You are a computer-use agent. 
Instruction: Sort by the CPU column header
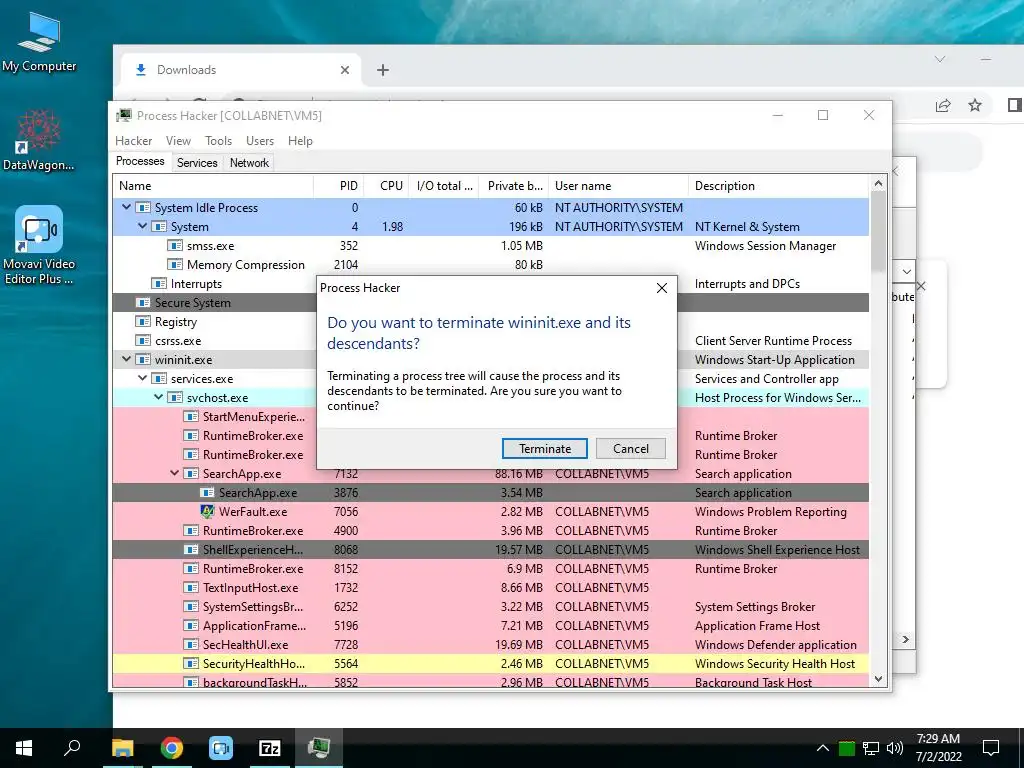pos(386,185)
